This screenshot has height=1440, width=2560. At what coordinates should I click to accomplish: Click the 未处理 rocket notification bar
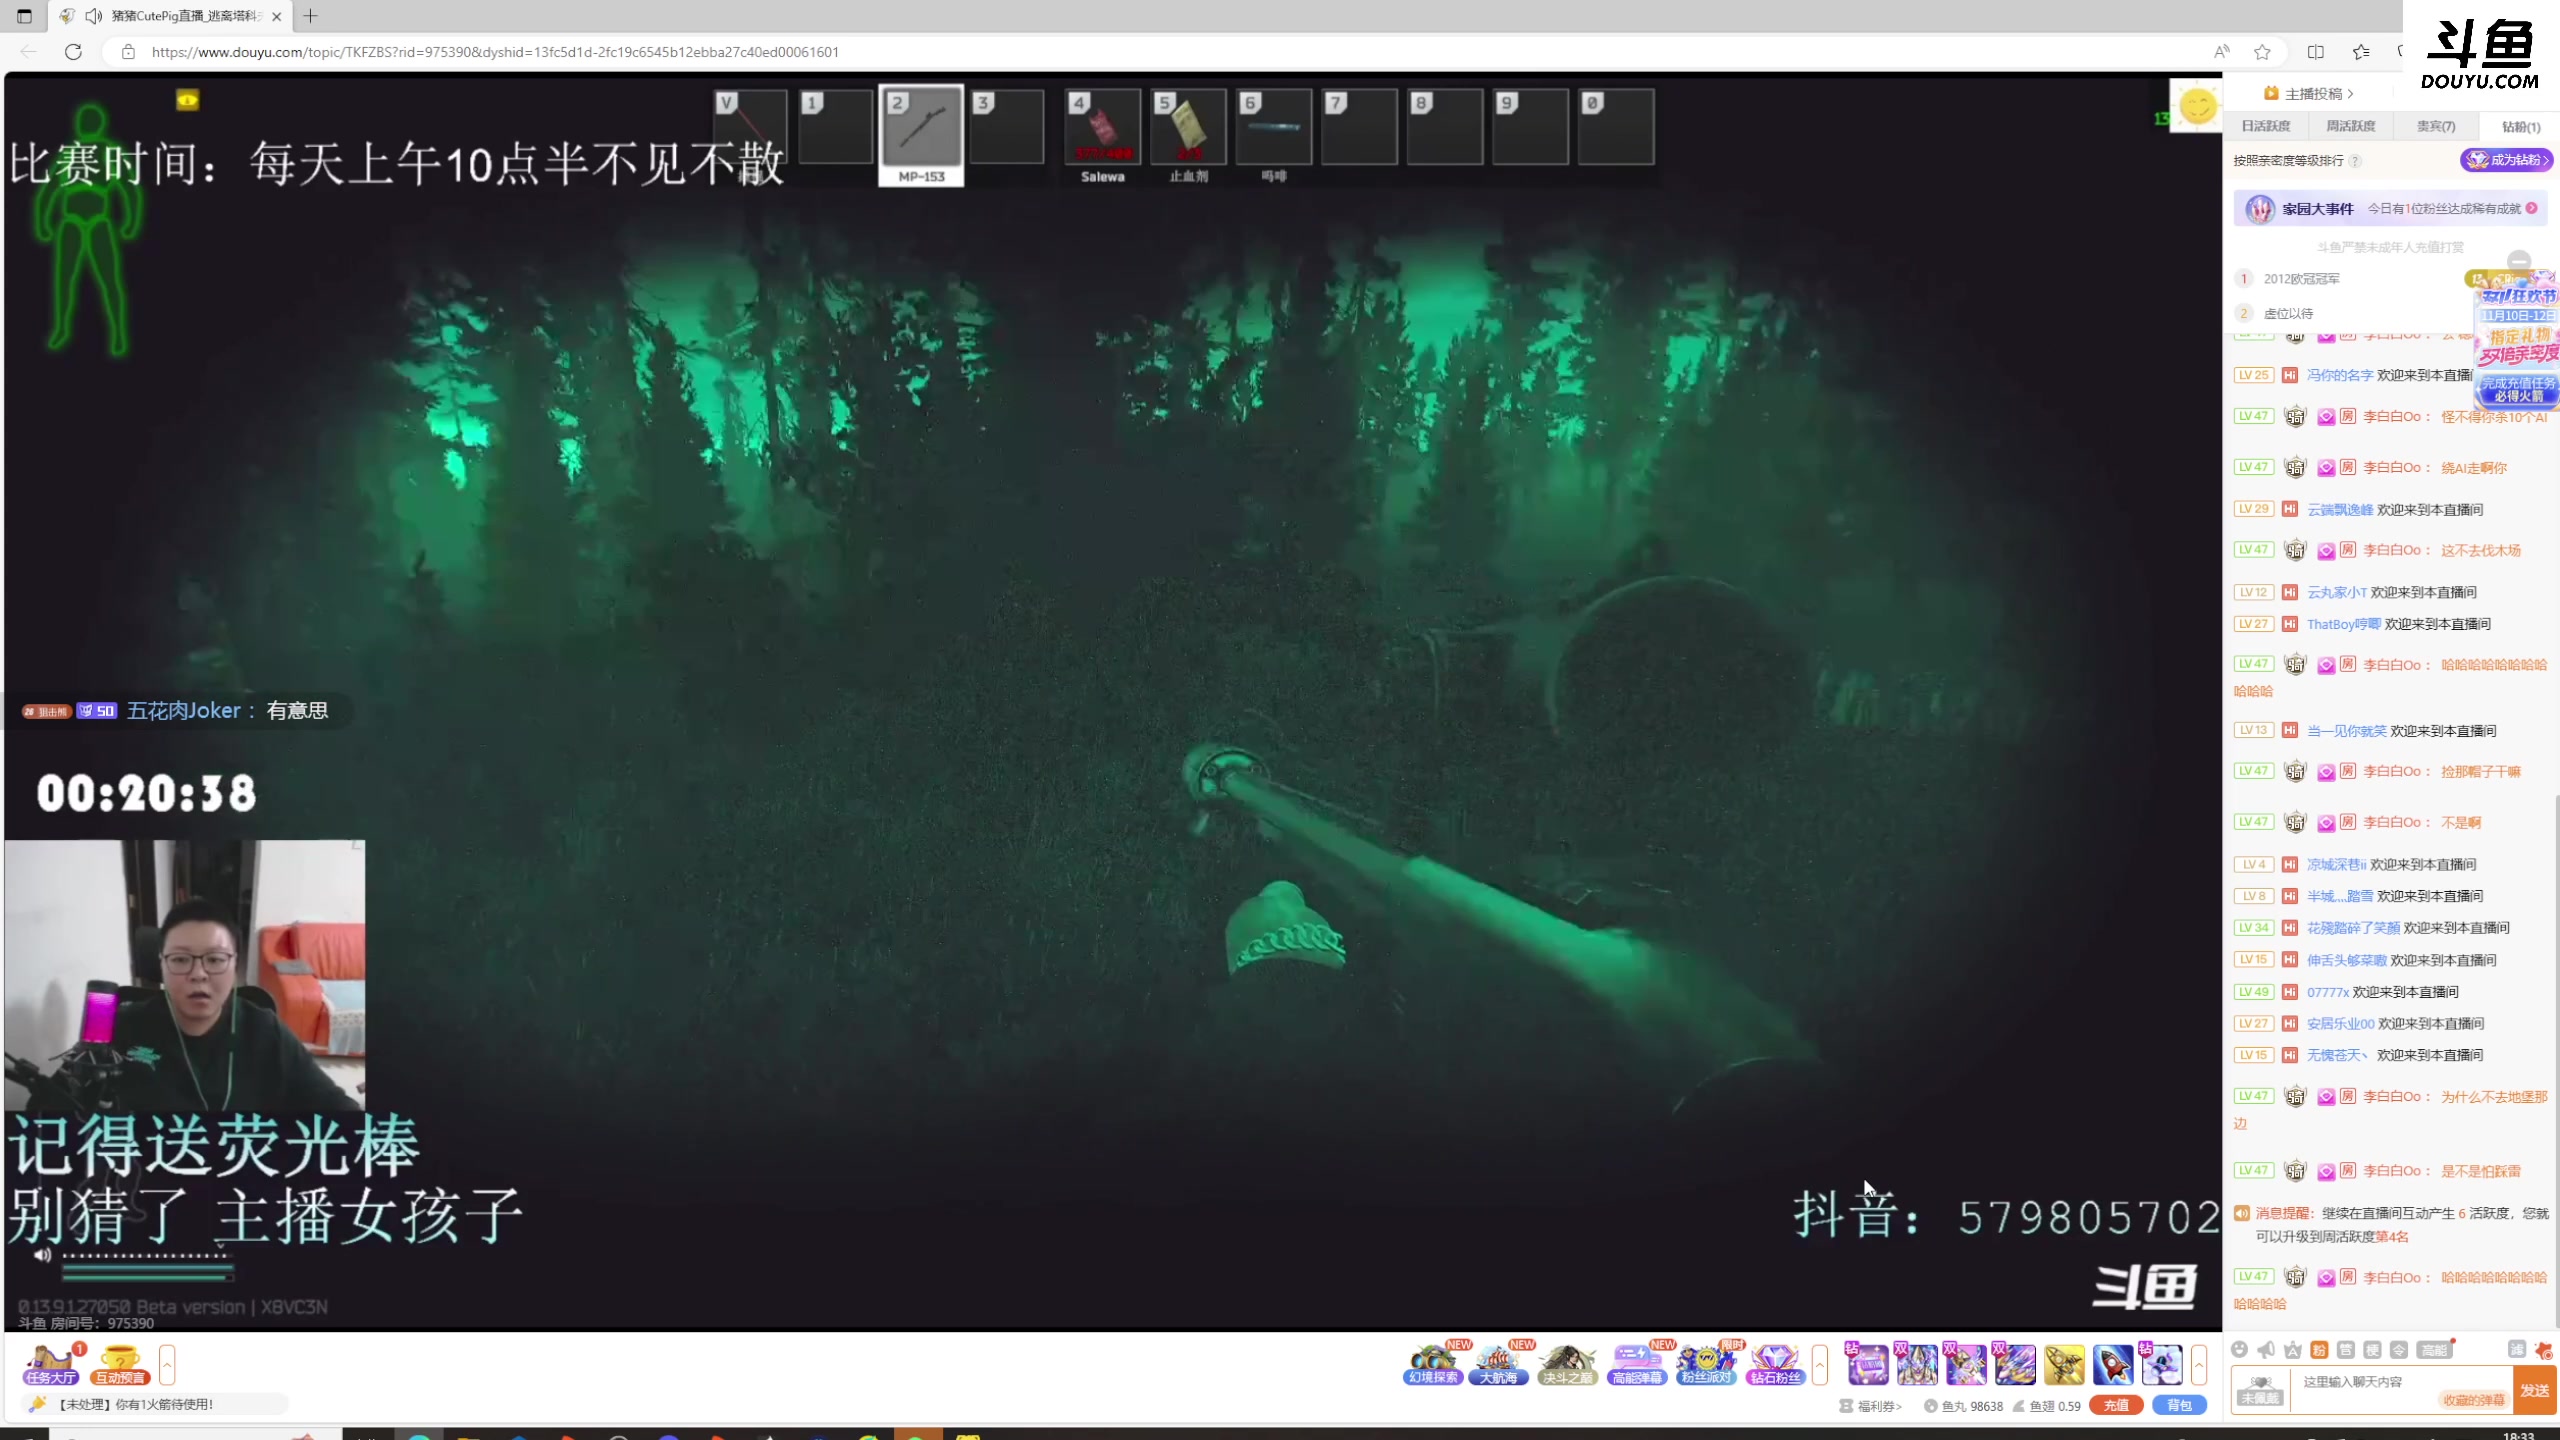pos(155,1404)
